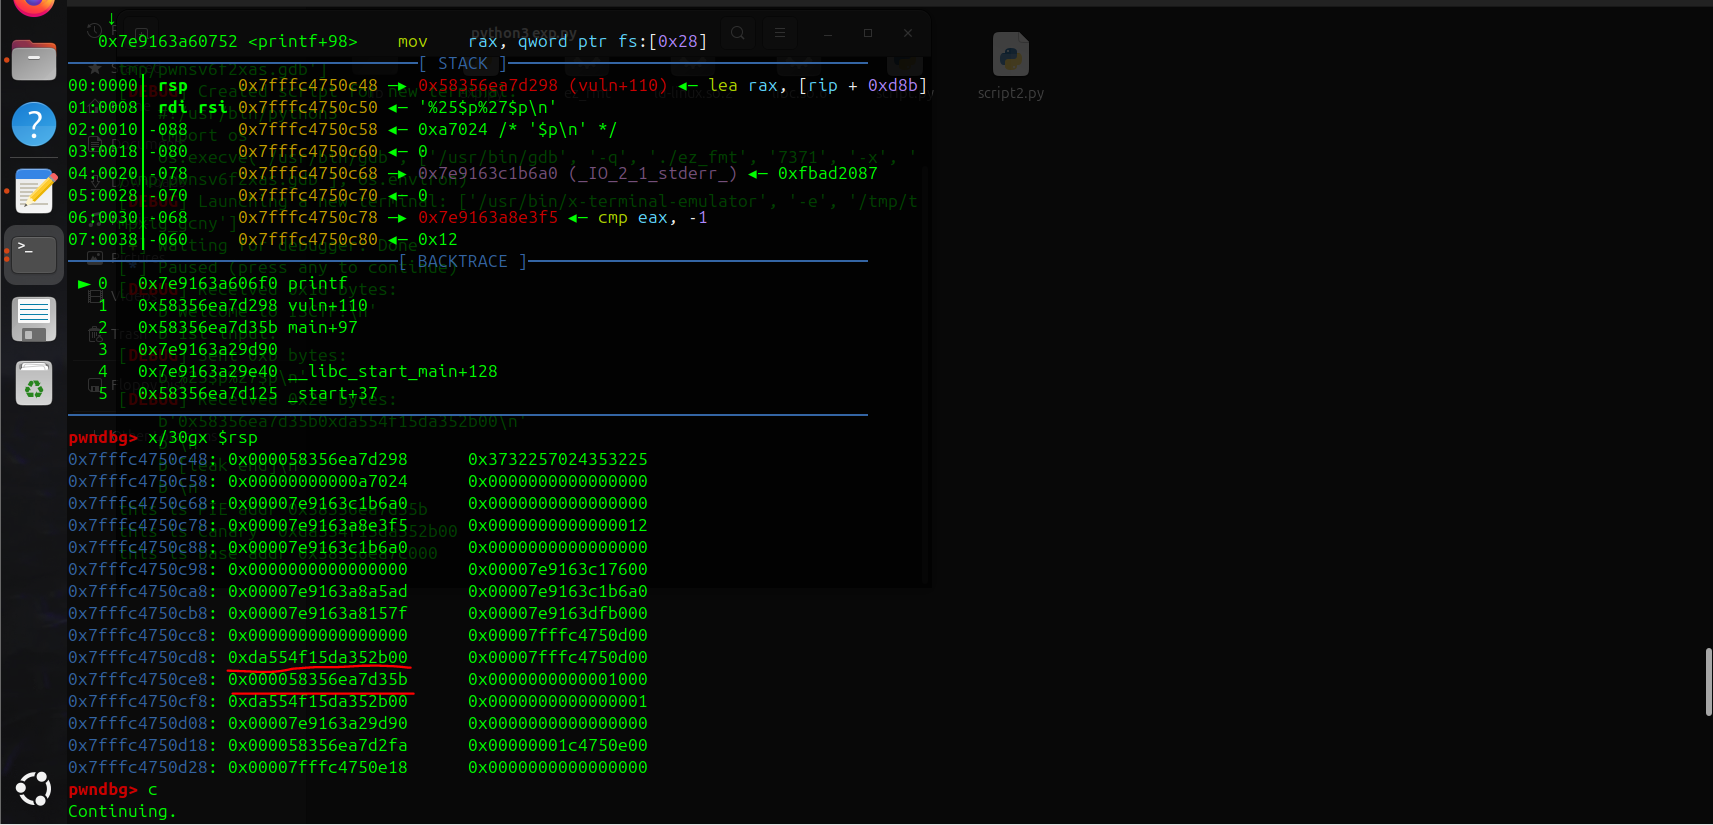The image size is (1713, 825).
Task: Click the BACKTRACE section header
Action: point(462,261)
